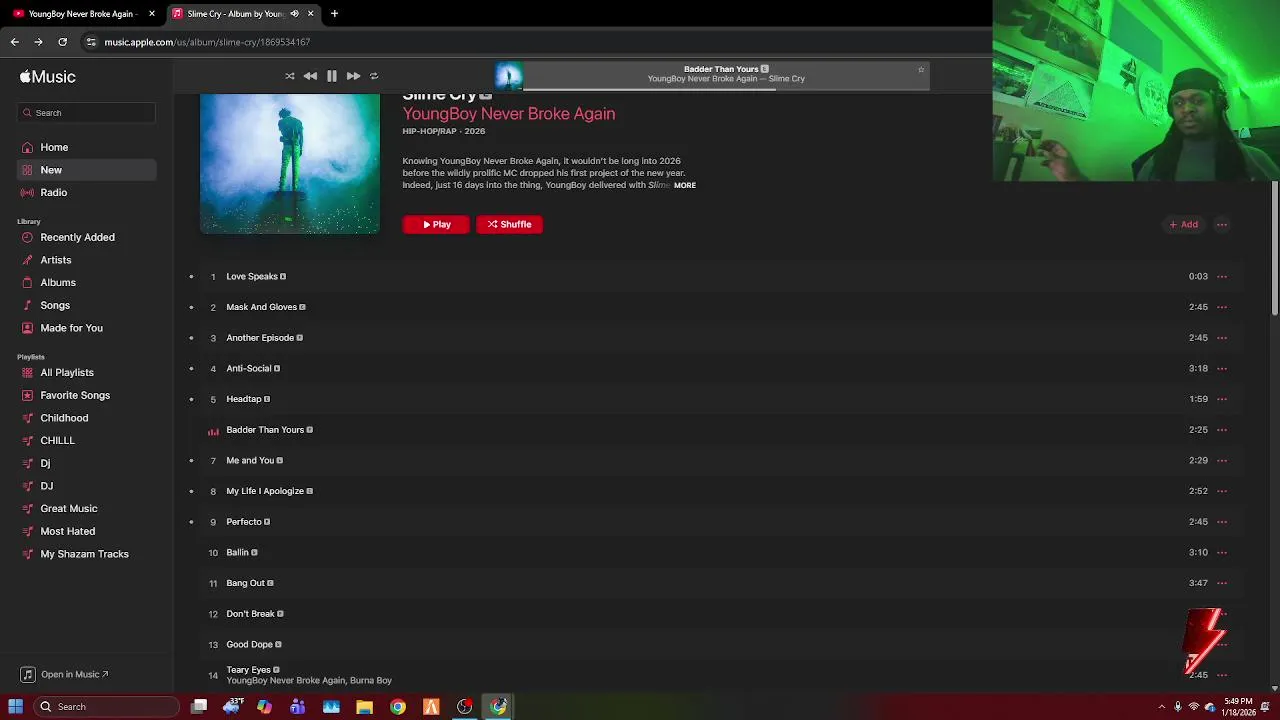
Task: Pause the current song
Action: [332, 76]
